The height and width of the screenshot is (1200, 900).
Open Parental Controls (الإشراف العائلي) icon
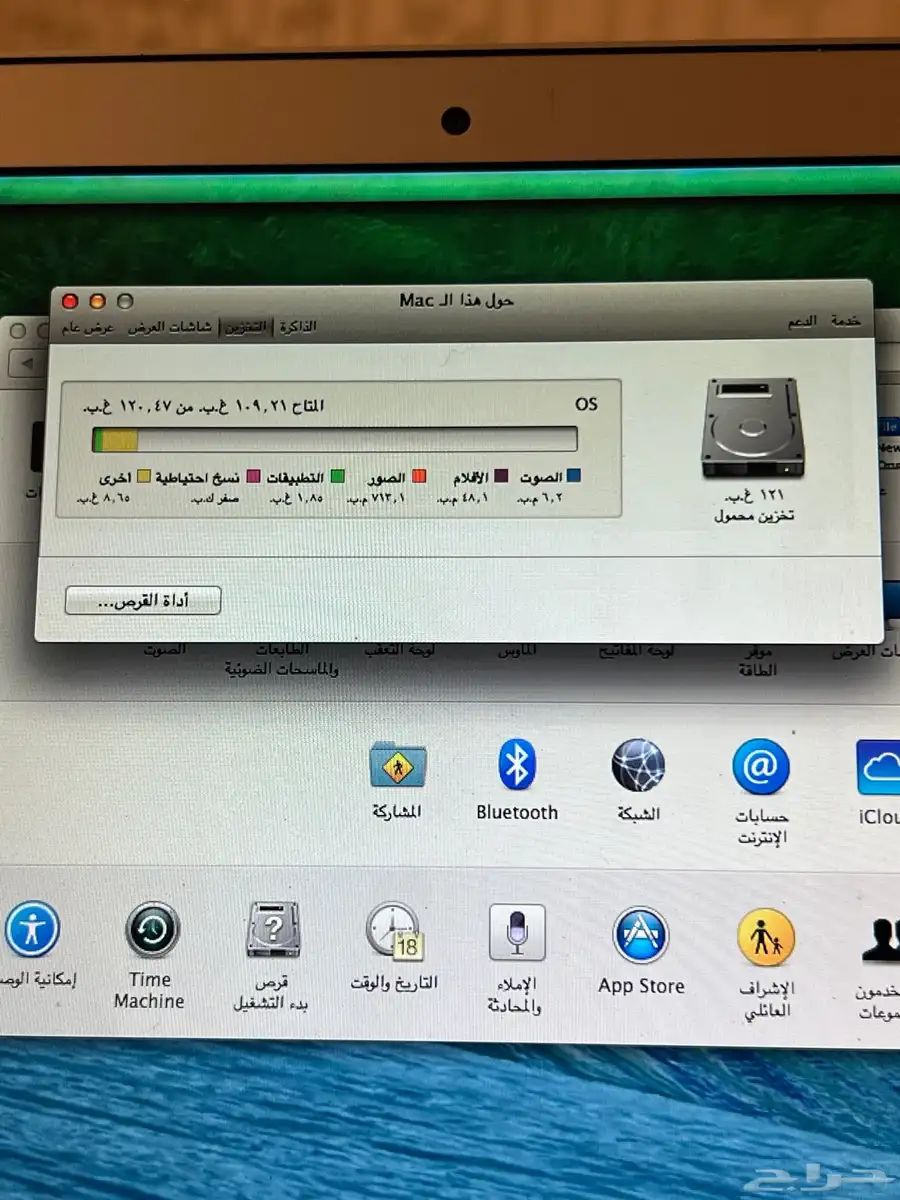(x=765, y=938)
